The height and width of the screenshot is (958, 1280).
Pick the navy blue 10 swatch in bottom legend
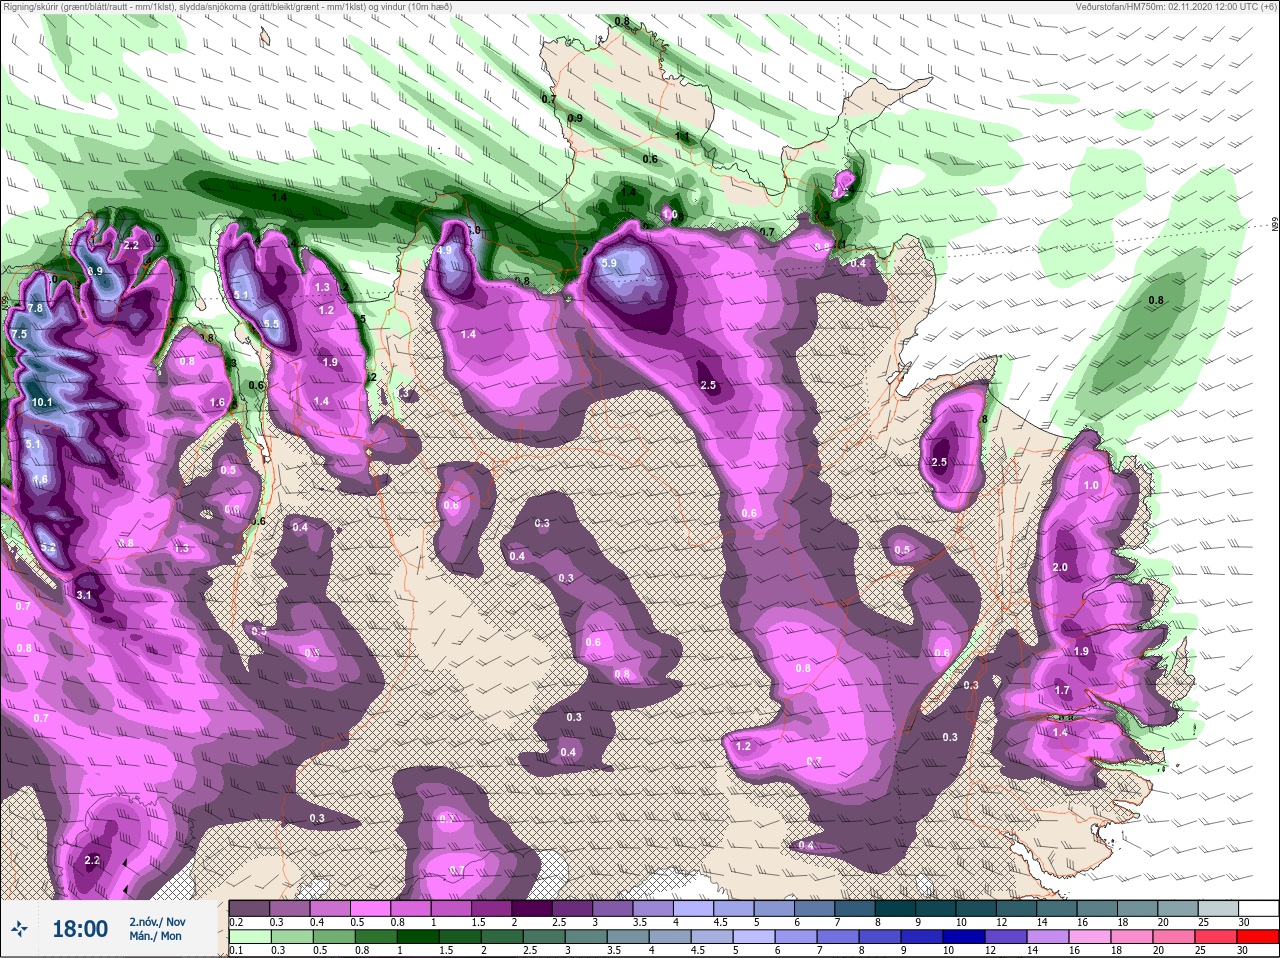962,938
